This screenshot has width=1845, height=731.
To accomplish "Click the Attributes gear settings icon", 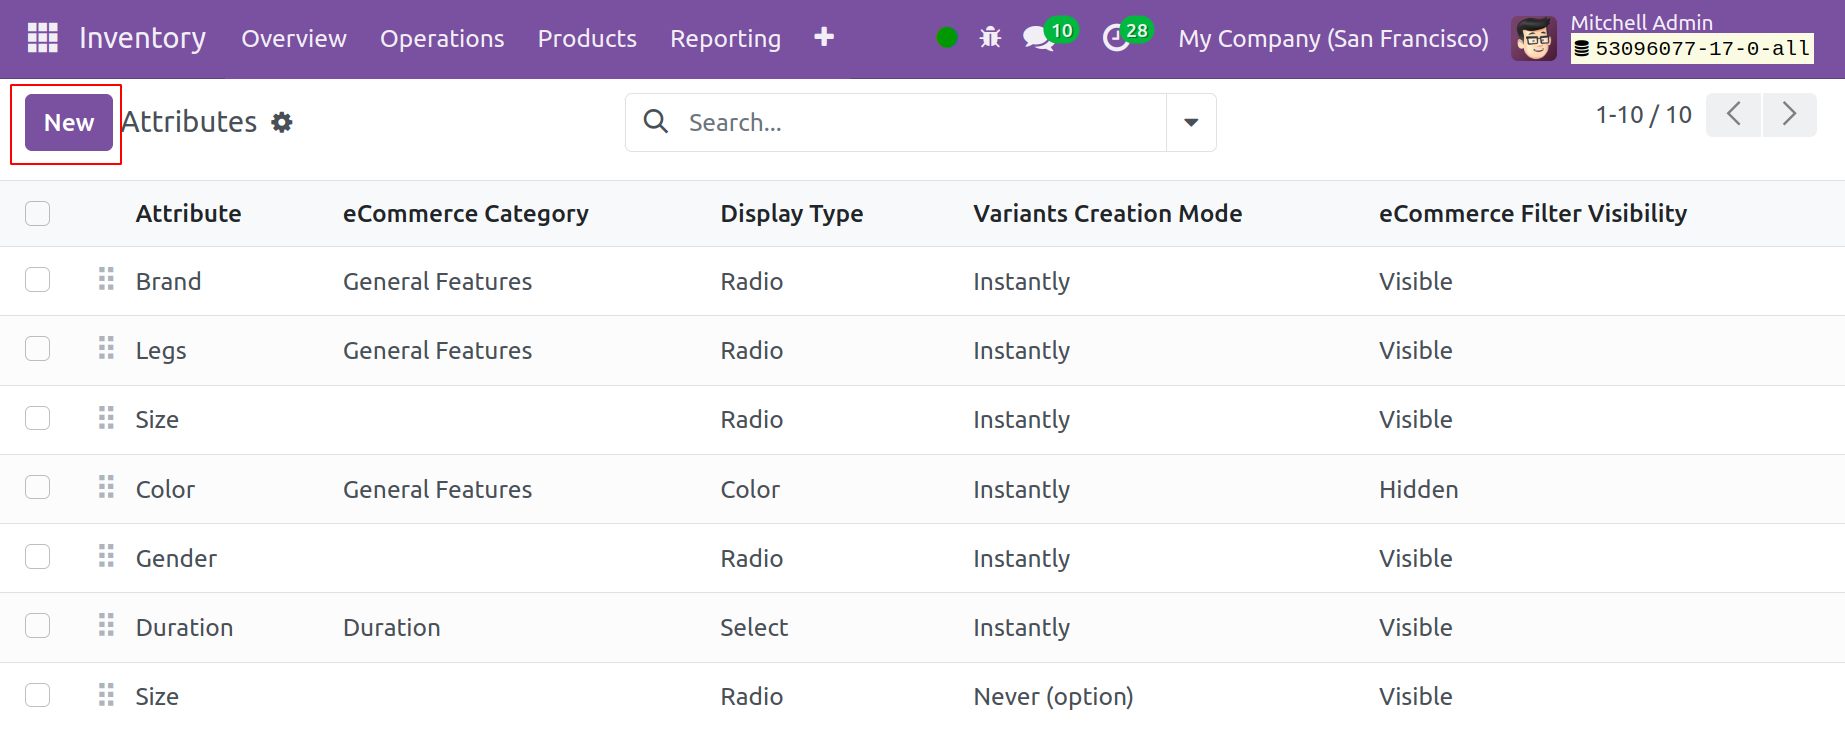I will pyautogui.click(x=282, y=122).
